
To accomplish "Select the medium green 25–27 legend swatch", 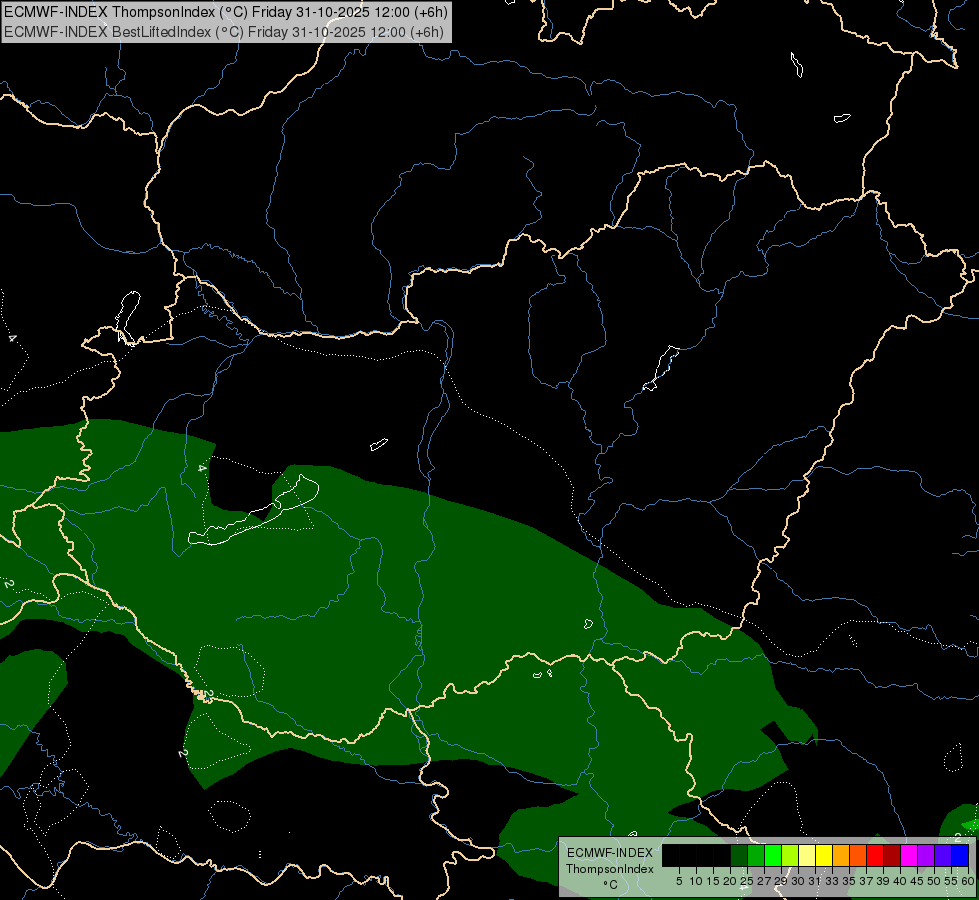I will [755, 855].
